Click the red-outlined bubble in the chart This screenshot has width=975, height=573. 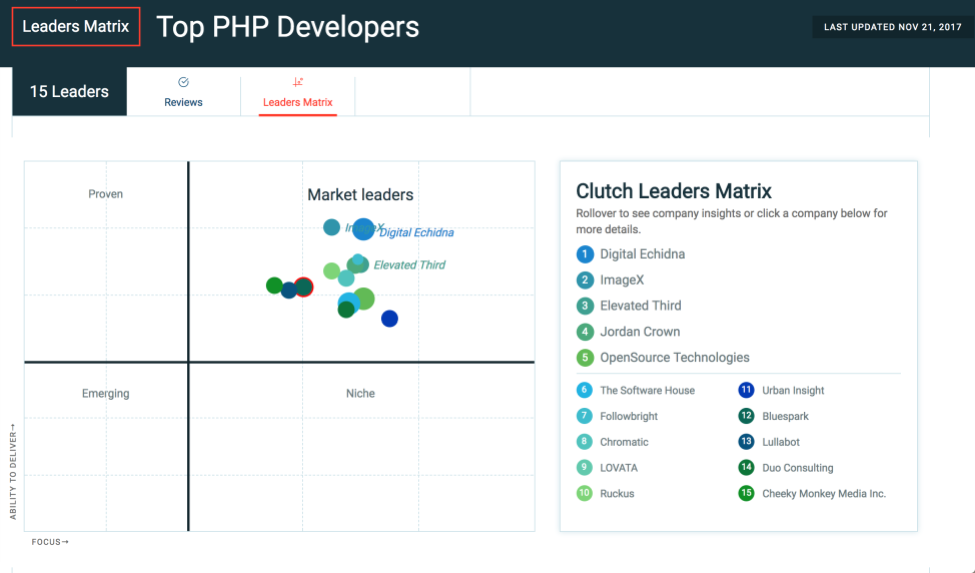point(304,287)
